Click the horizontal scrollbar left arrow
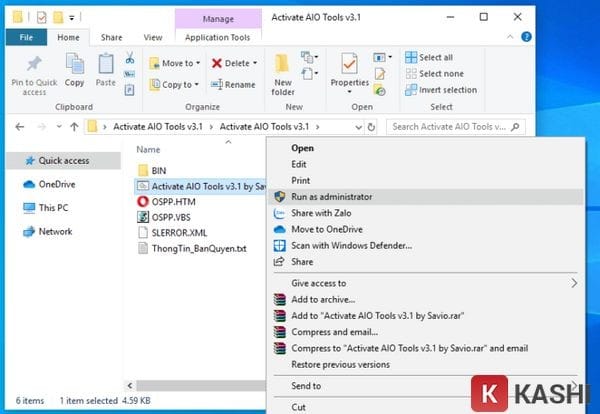 (x=130, y=386)
